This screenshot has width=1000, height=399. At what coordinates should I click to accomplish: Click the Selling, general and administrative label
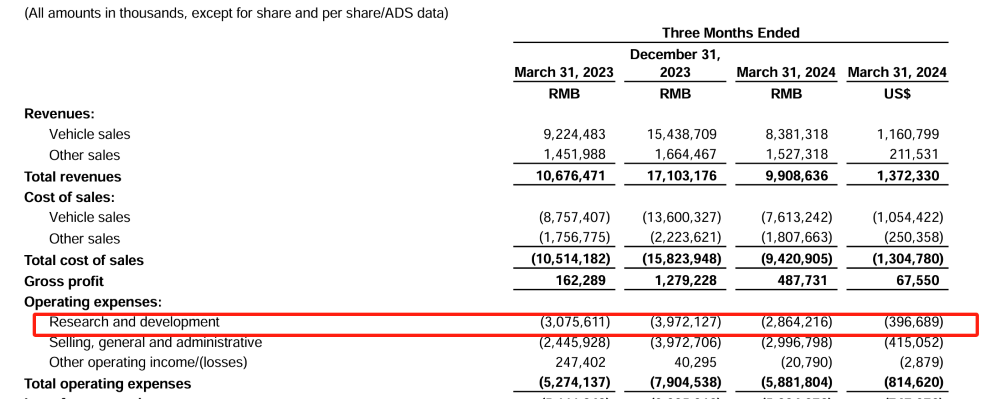click(156, 342)
